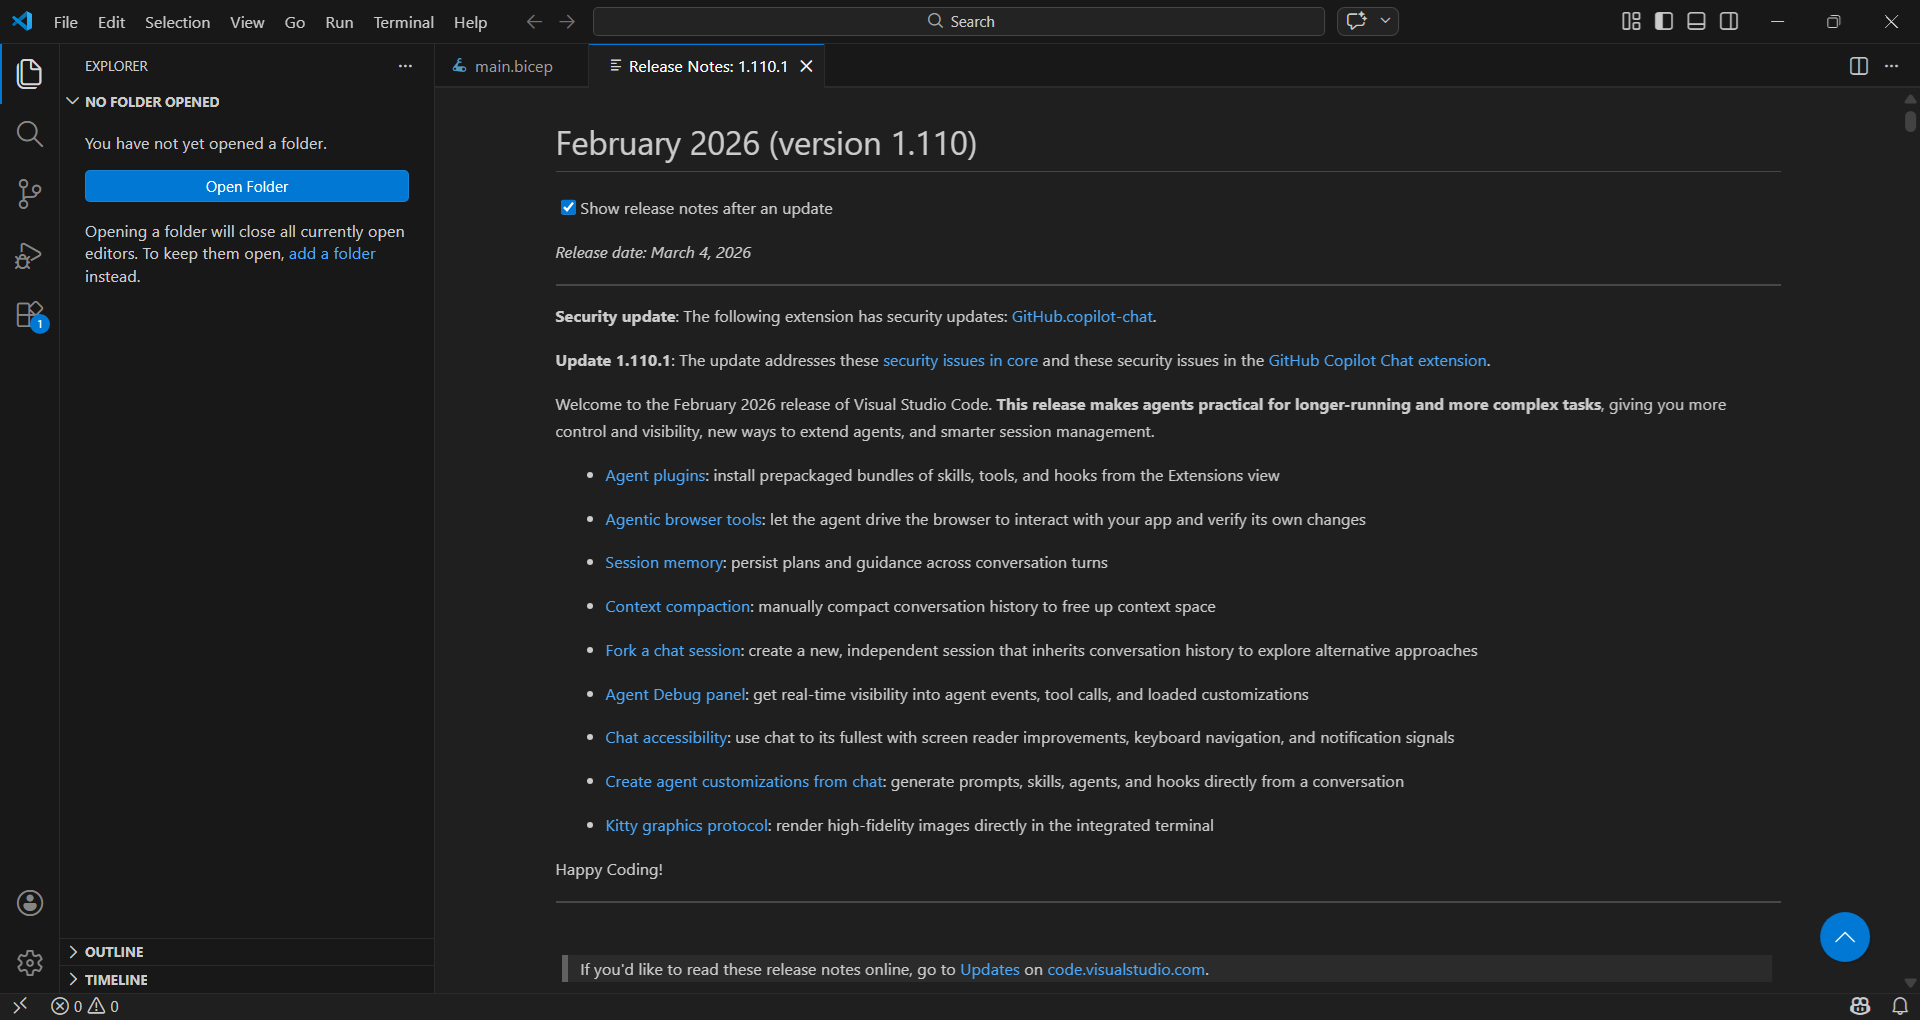Open the Kitty graphics protocol link

(686, 826)
